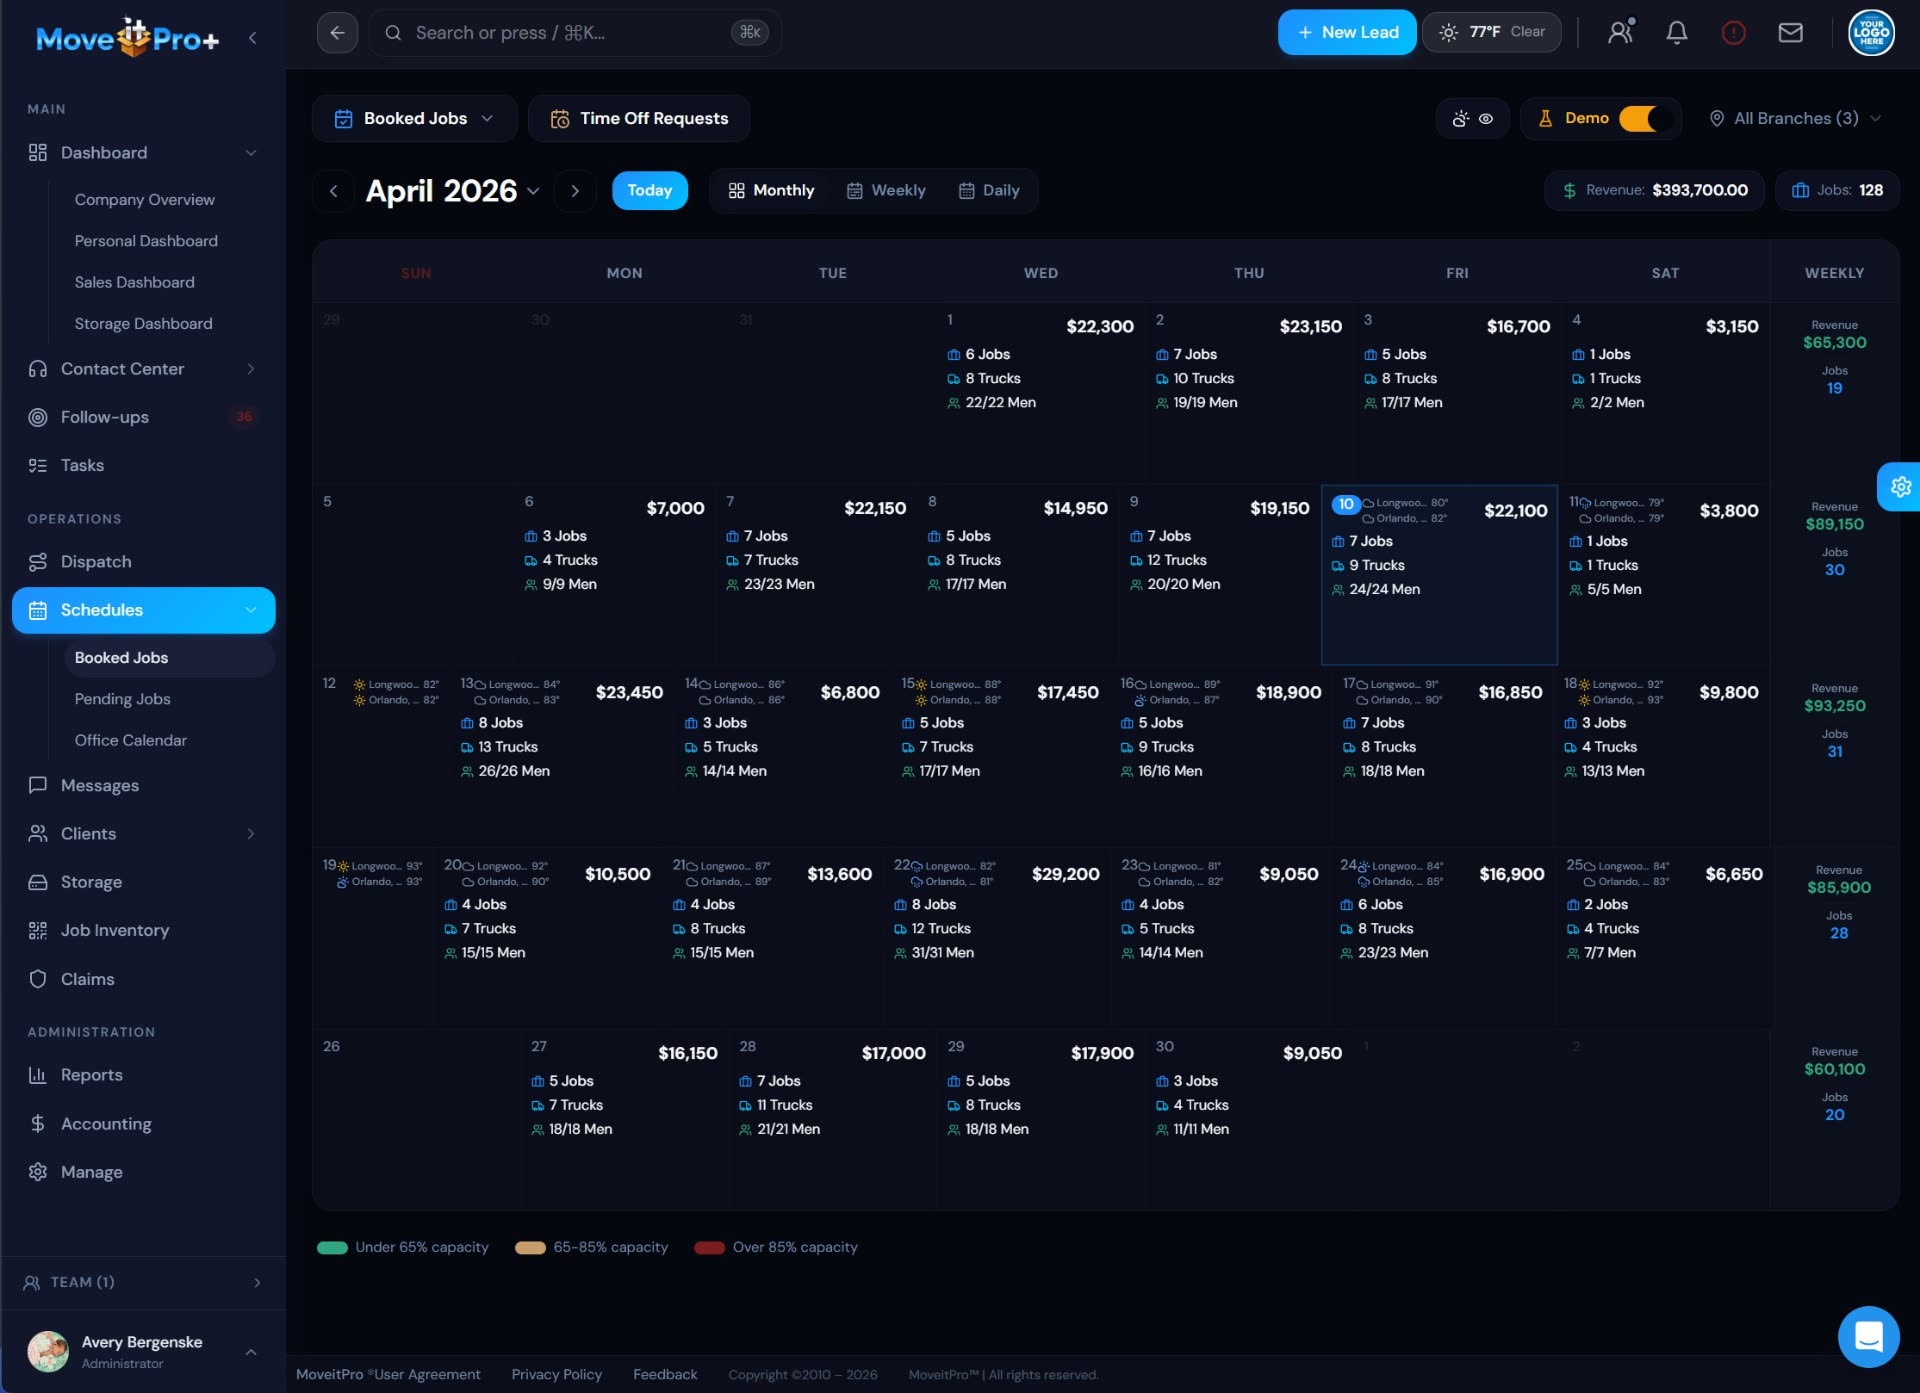The image size is (1920, 1393).
Task: Go to previous month arrow
Action: click(x=334, y=191)
